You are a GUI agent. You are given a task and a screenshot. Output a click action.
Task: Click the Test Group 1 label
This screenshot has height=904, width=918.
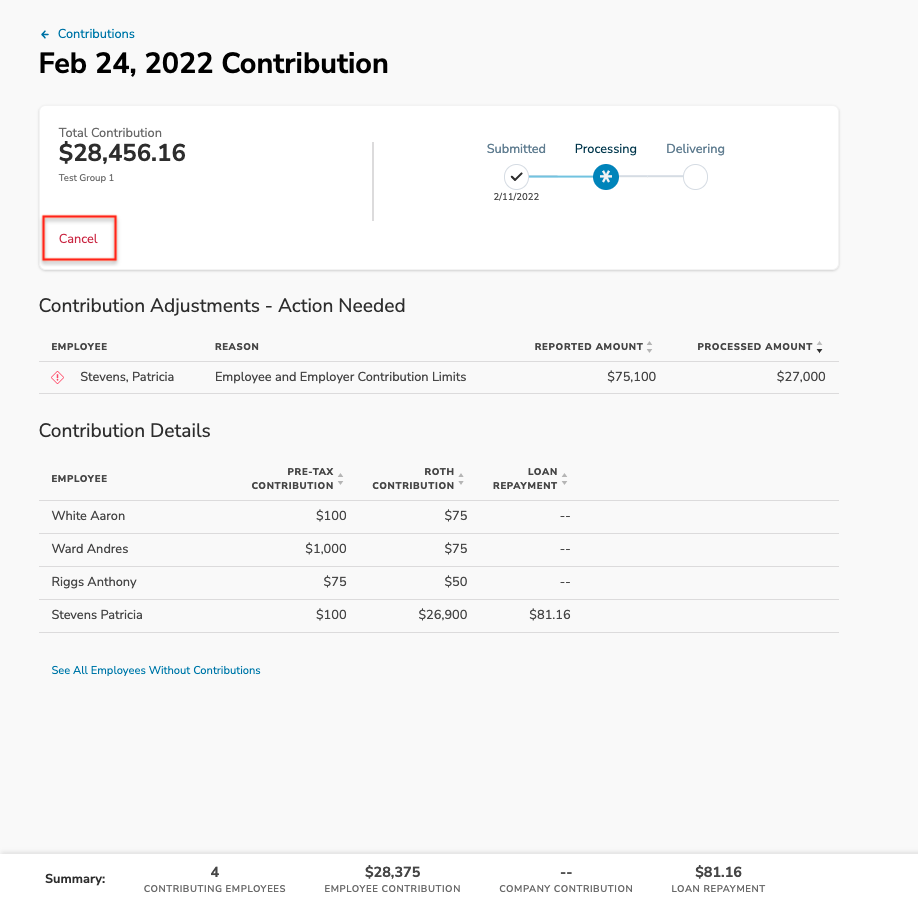[86, 177]
